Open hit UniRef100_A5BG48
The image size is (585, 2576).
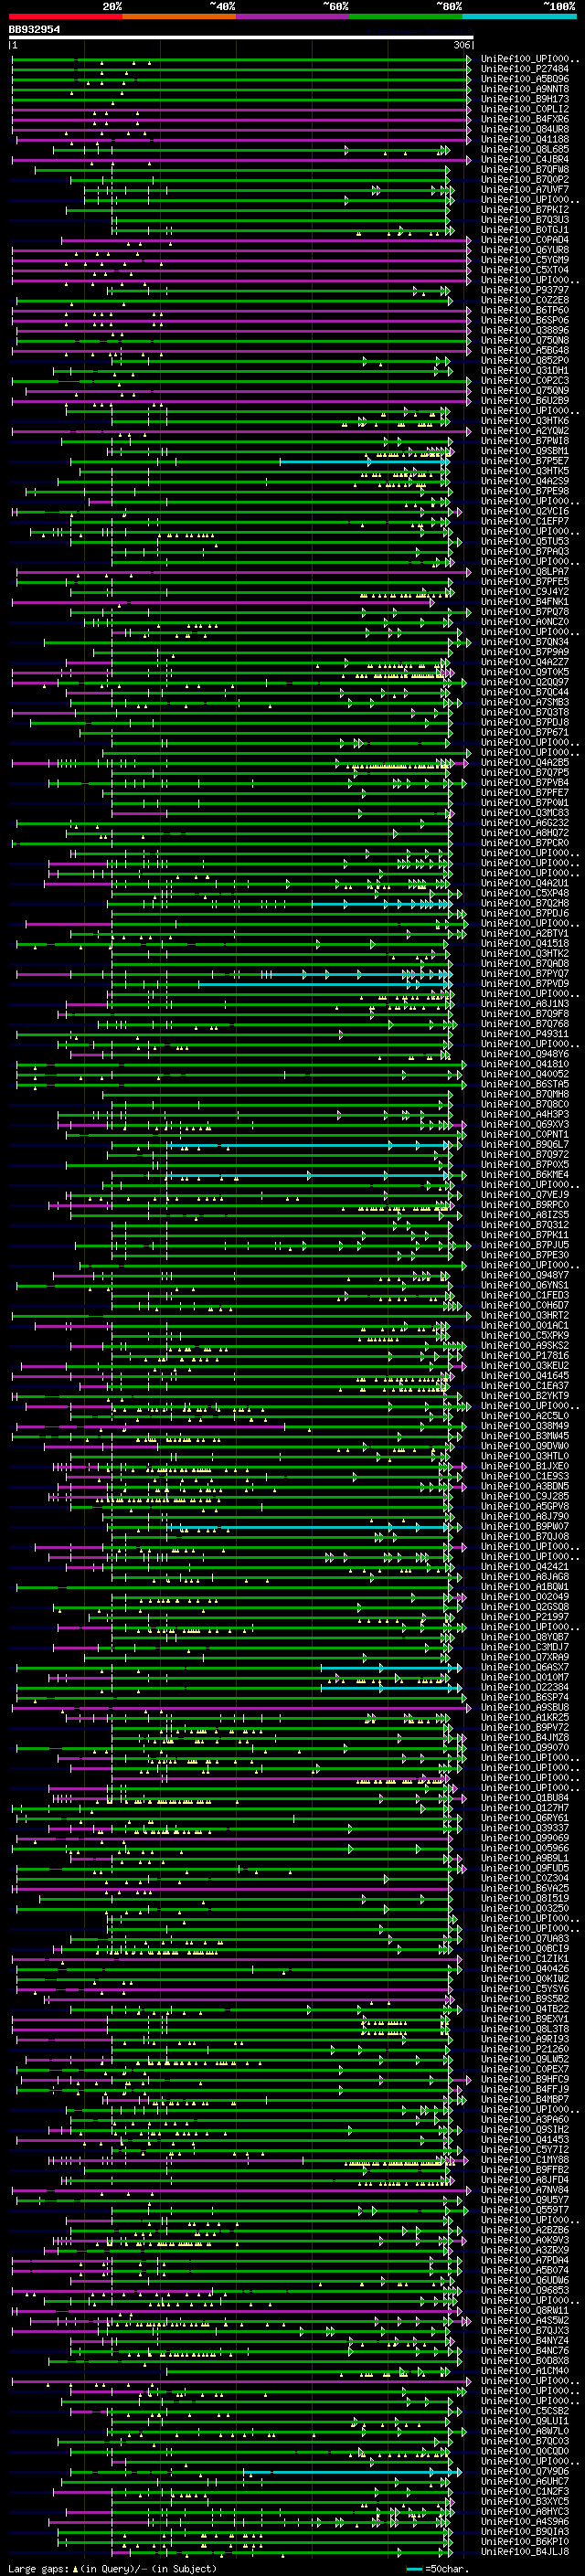click(x=525, y=351)
